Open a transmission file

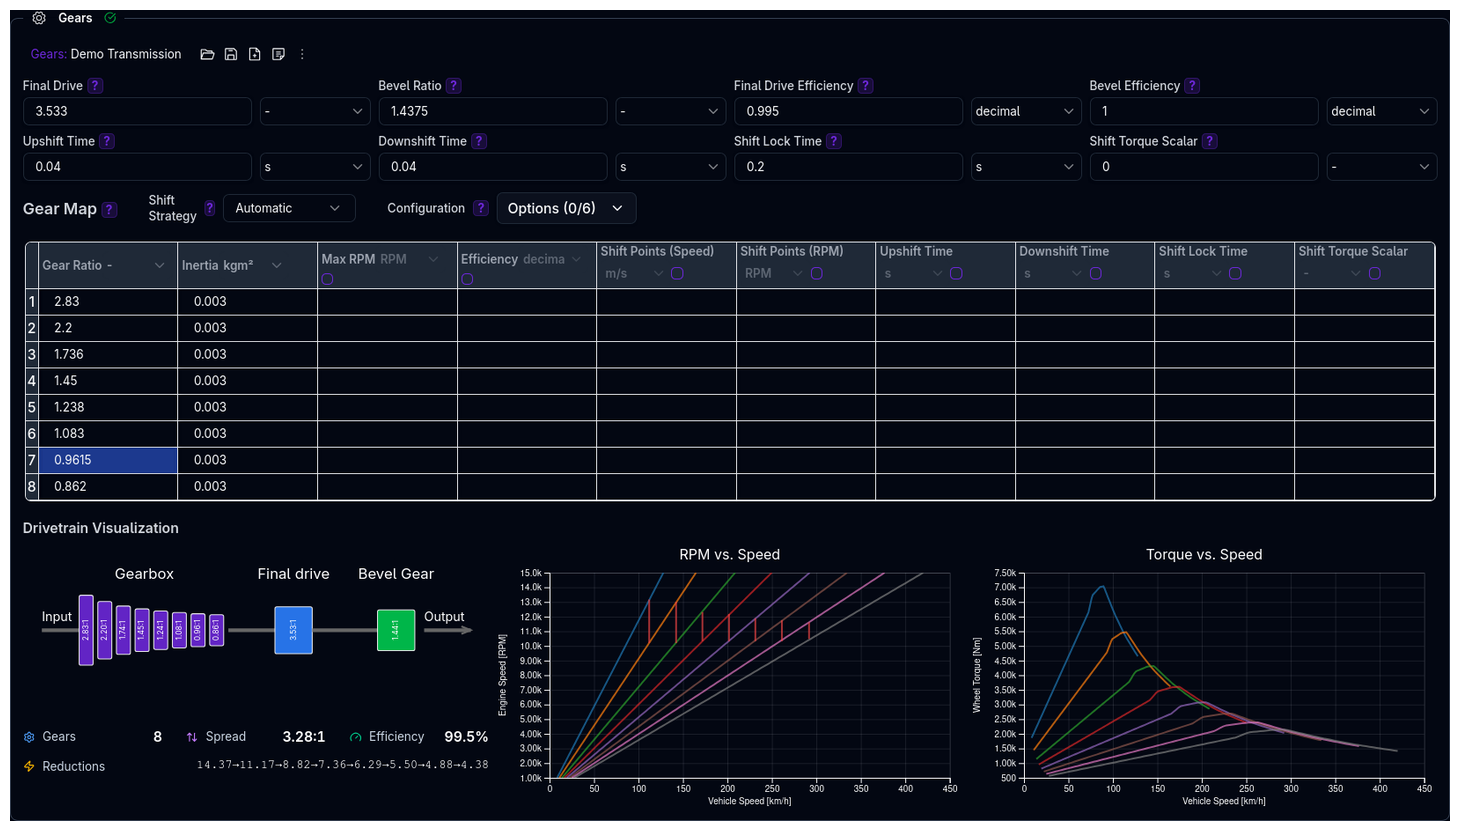pos(207,54)
